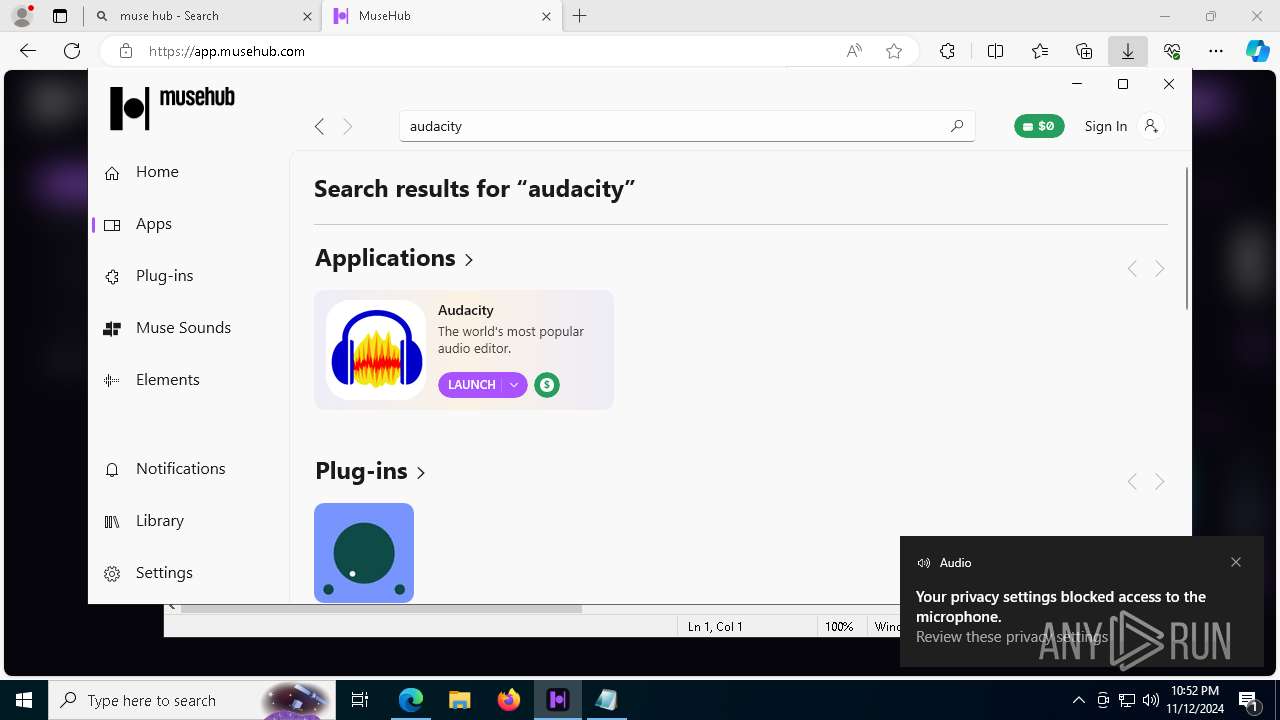Click the musehub logo
The width and height of the screenshot is (1280, 720).
[x=172, y=108]
